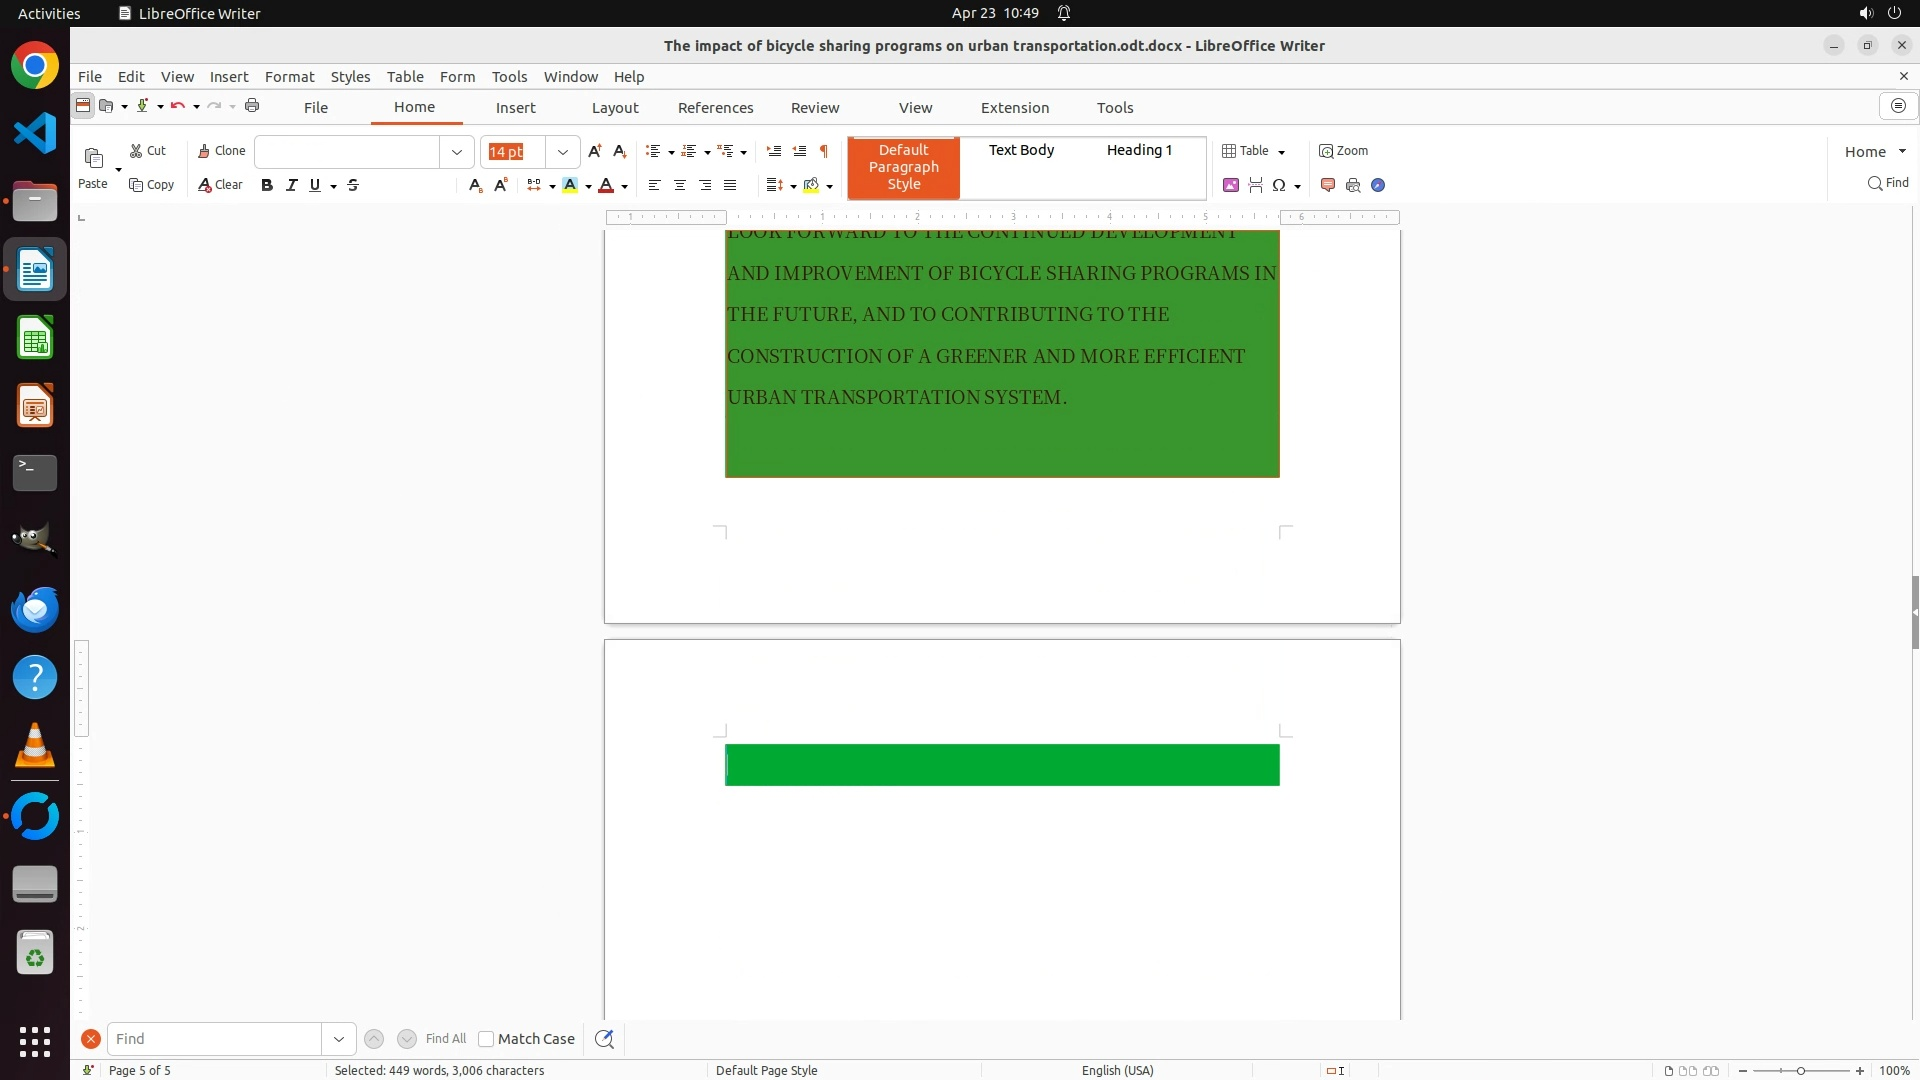Viewport: 1920px width, 1080px height.
Task: Click into the Find text field
Action: [214, 1039]
